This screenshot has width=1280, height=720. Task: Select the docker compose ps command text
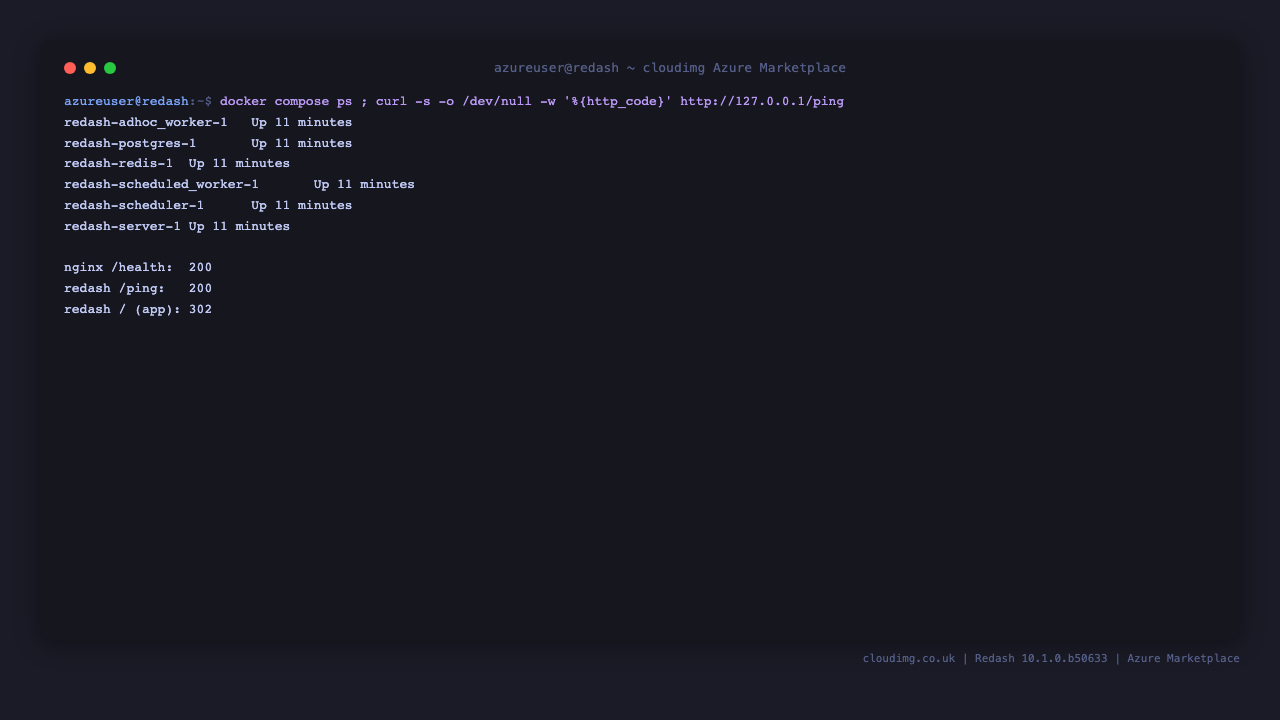[x=286, y=102]
